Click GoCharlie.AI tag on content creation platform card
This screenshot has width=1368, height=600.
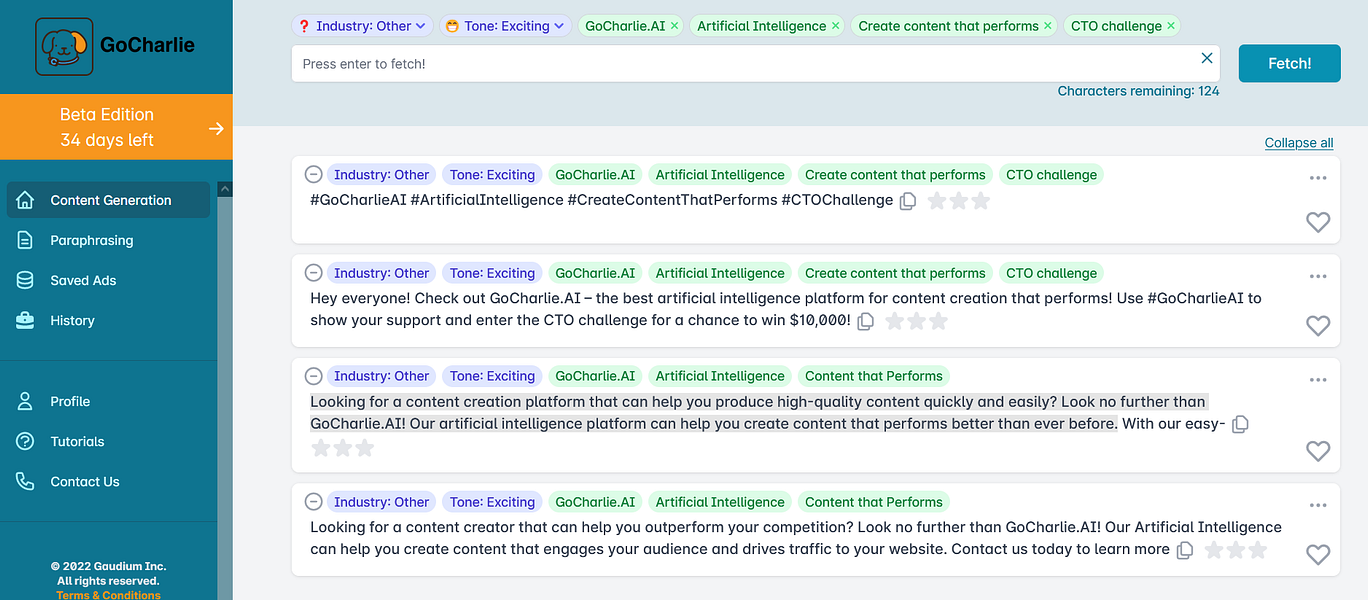tap(595, 376)
